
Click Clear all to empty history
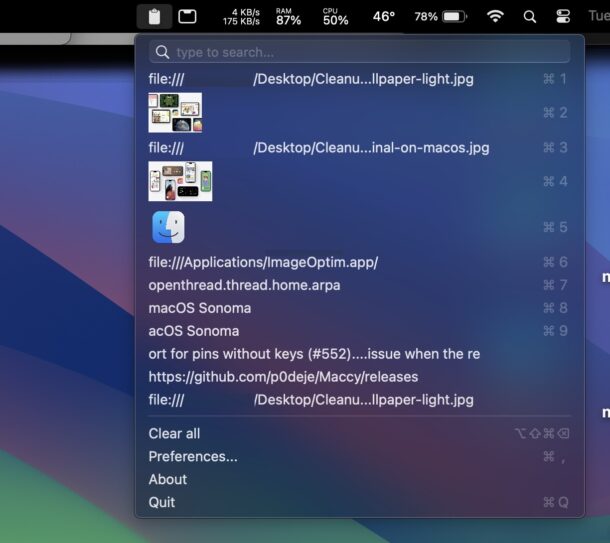tap(174, 433)
